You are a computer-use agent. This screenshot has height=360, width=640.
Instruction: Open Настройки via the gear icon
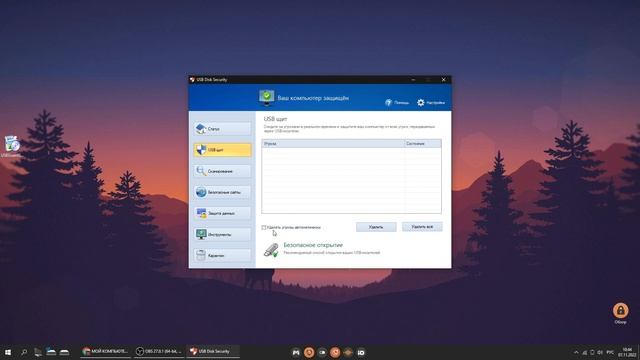click(x=421, y=102)
